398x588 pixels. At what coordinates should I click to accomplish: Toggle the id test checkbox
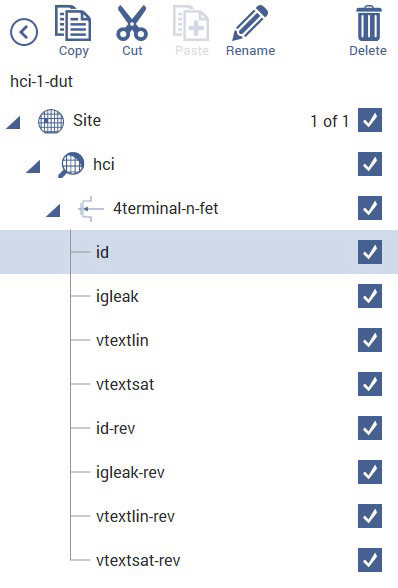pos(370,252)
